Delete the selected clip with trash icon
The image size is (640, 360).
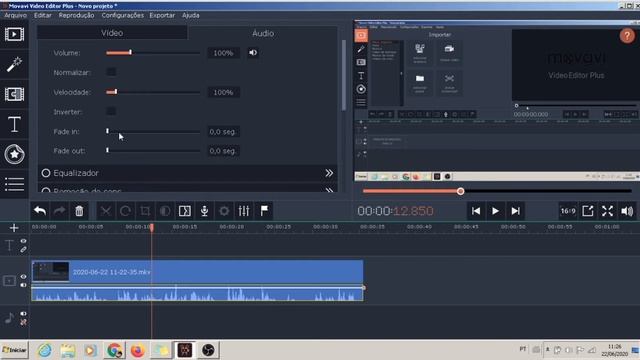(x=79, y=211)
